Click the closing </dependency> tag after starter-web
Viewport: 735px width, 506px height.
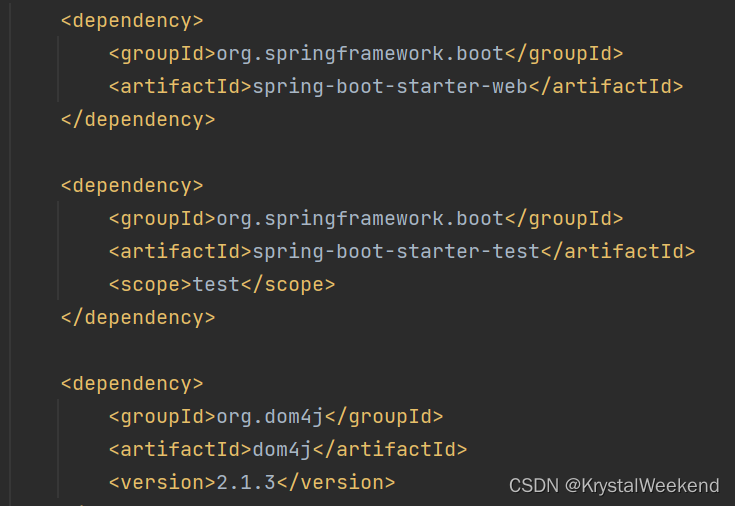pyautogui.click(x=138, y=120)
